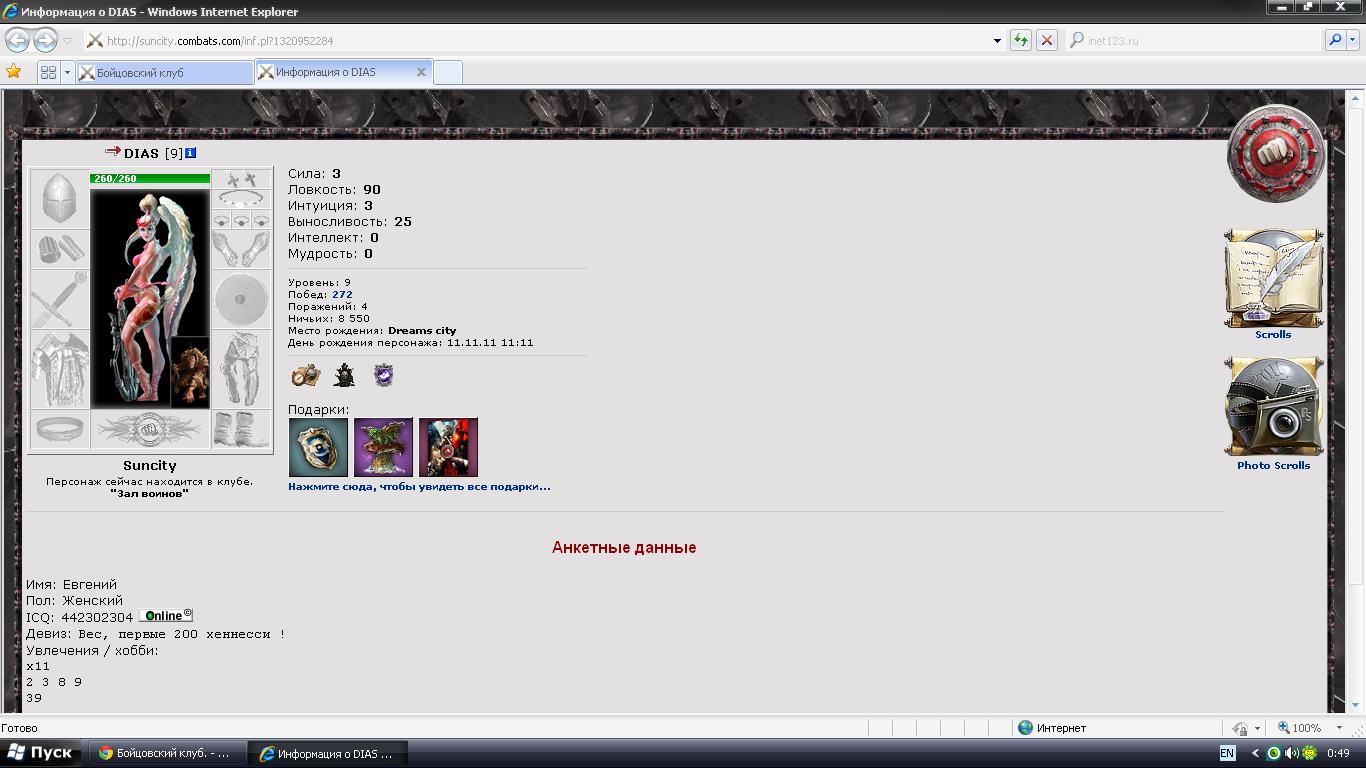Click the red warrior gift thumbnail

448,447
